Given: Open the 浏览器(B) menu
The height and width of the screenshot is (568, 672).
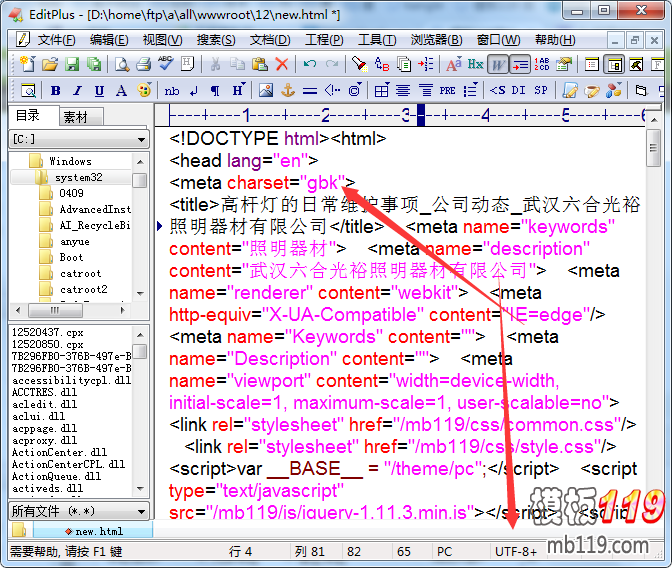Looking at the screenshot, I should [x=437, y=40].
